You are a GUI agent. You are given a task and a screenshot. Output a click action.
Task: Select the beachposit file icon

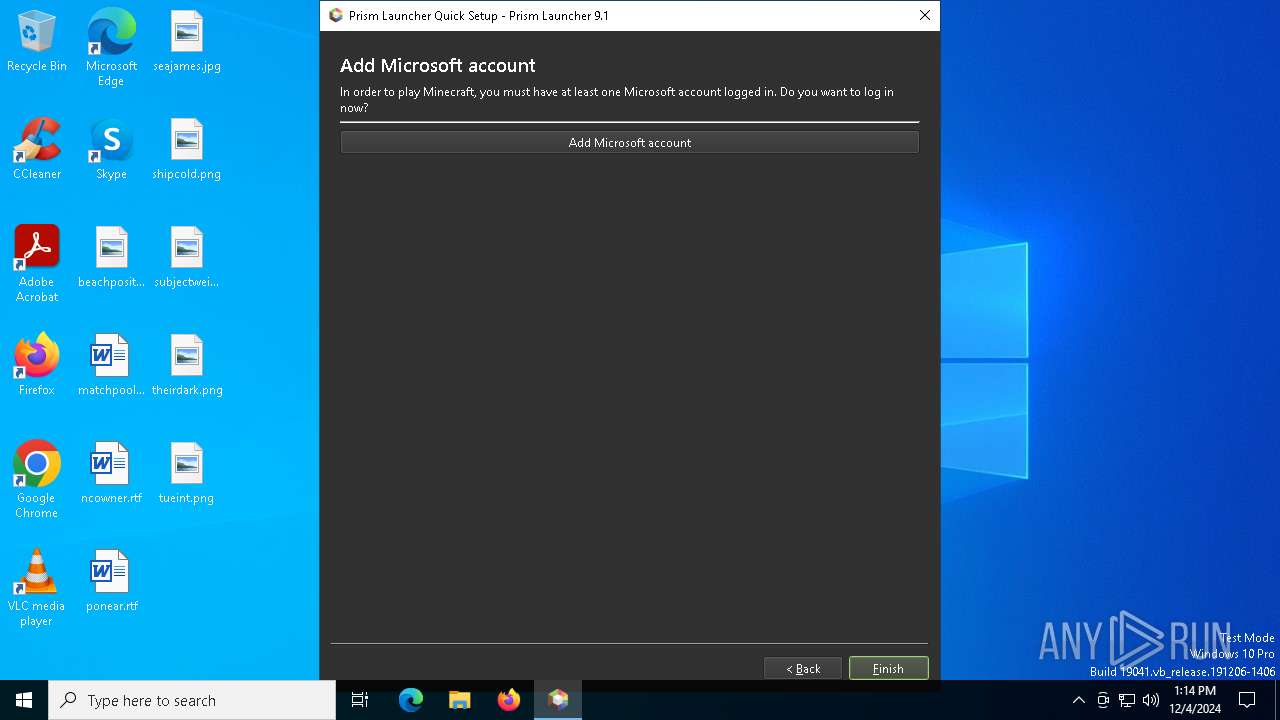click(x=111, y=258)
